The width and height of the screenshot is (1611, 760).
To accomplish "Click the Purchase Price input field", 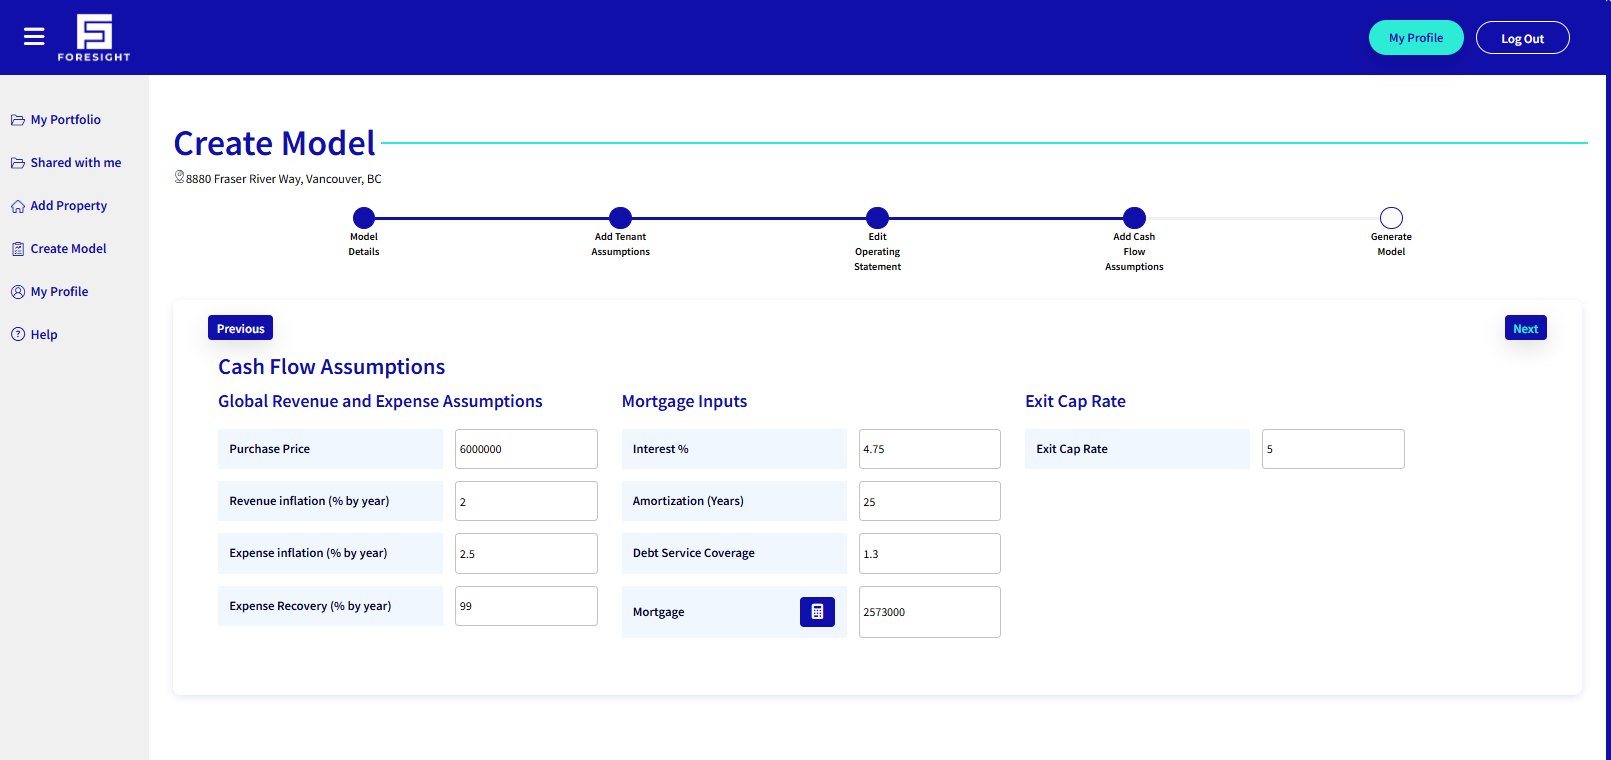I will pos(526,449).
